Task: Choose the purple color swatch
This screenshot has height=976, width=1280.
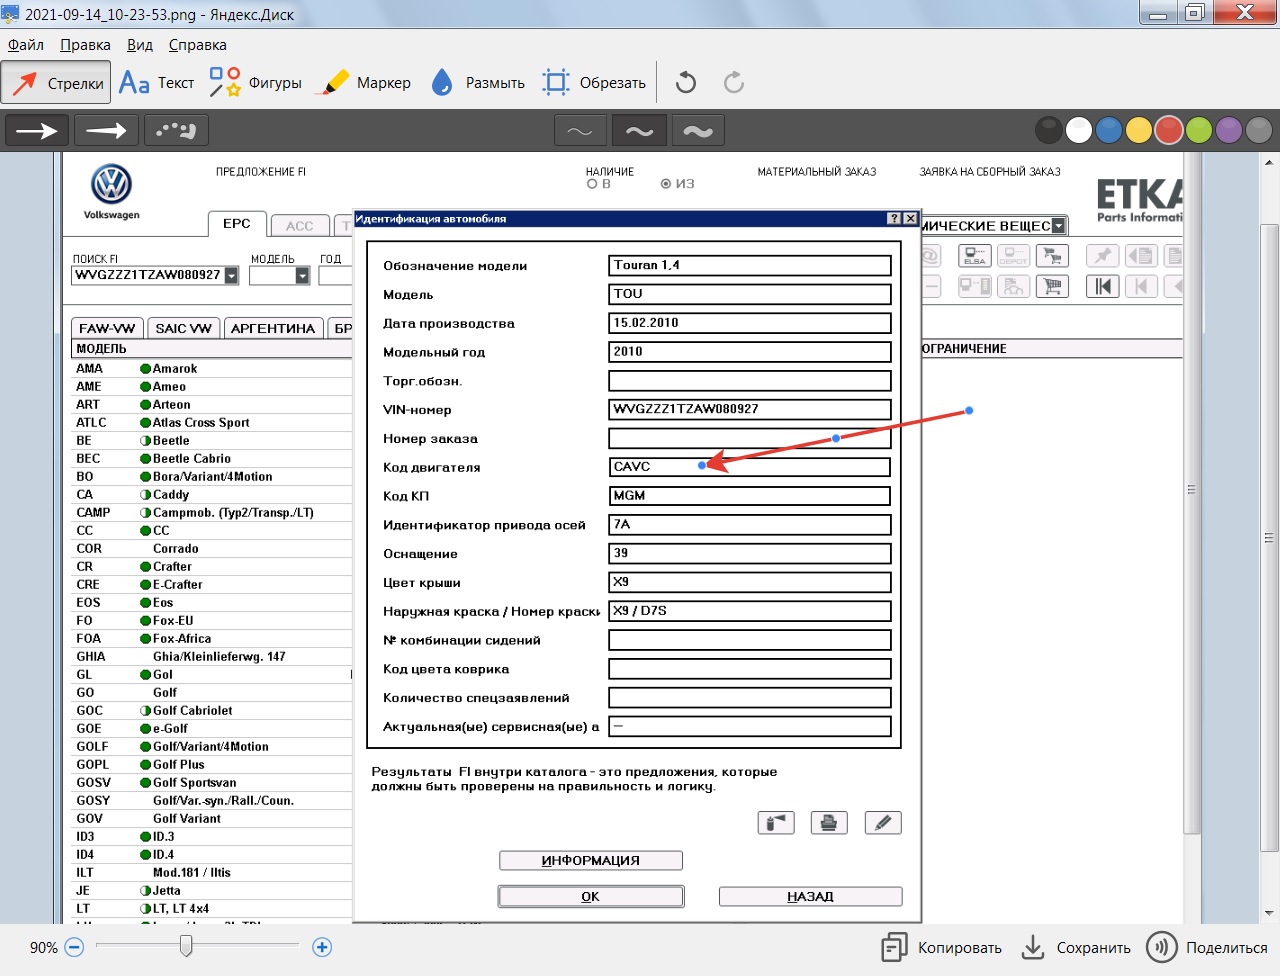Action: 1229,130
